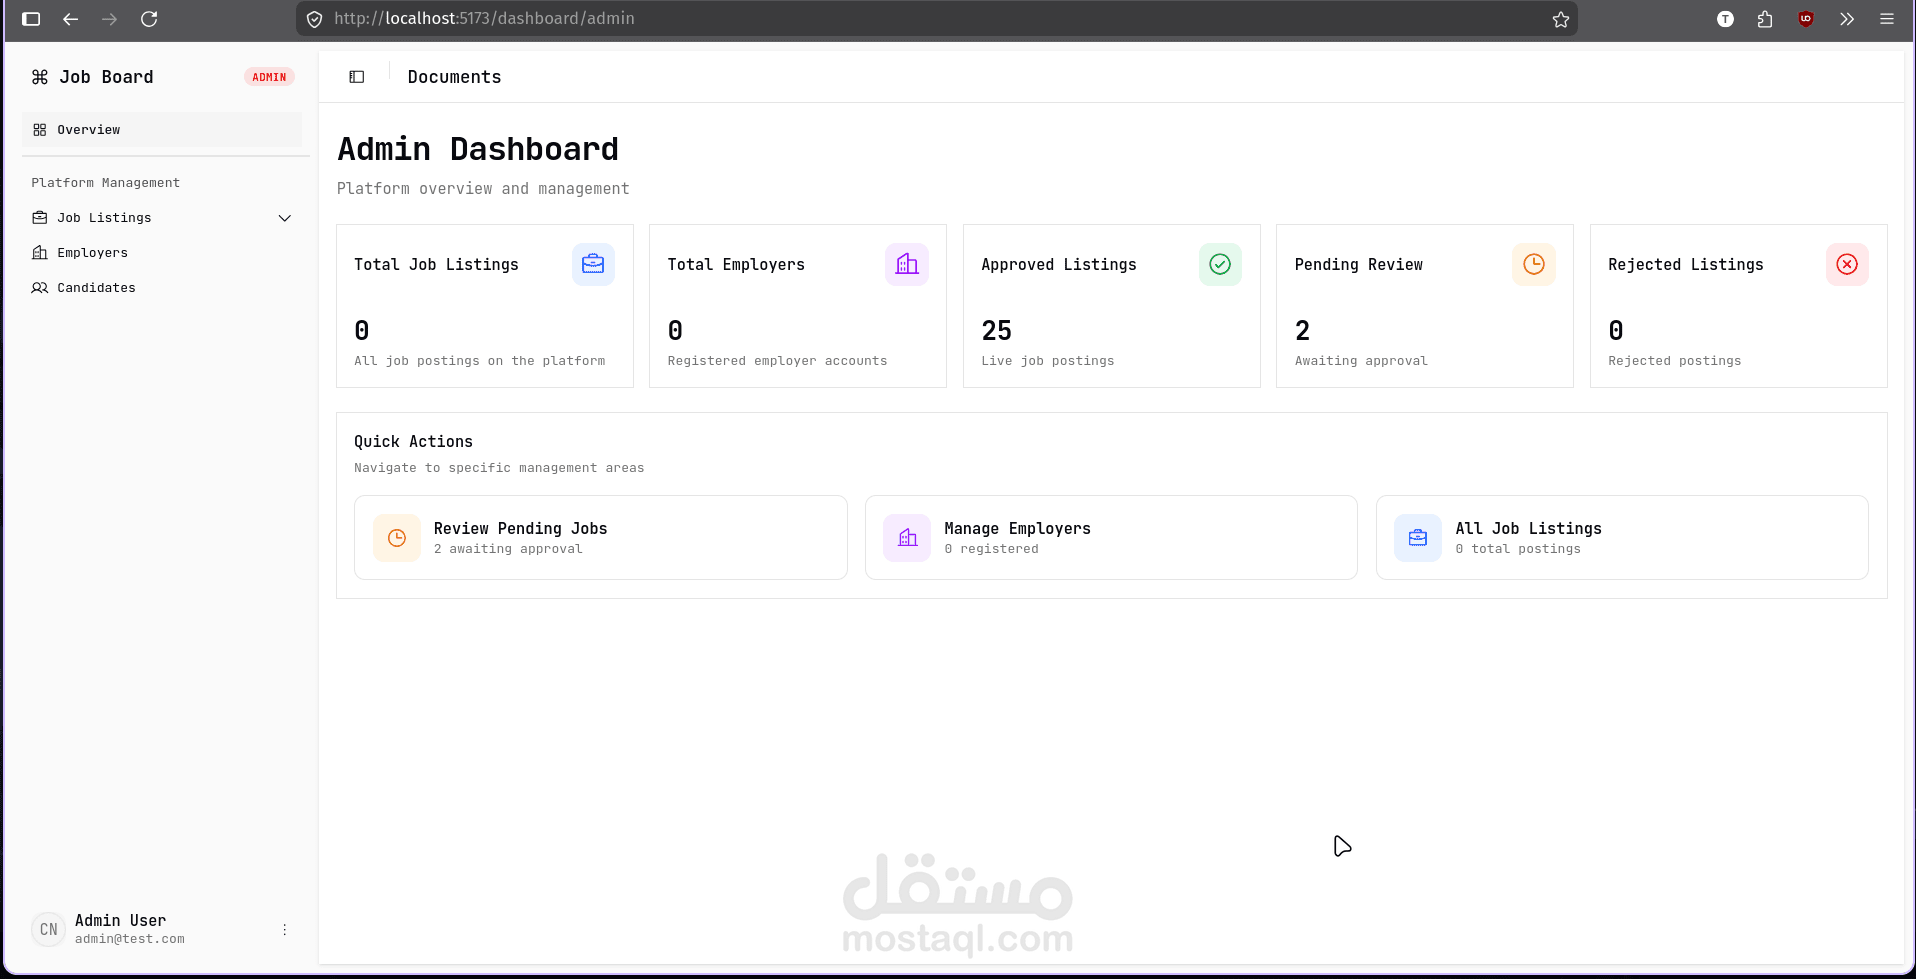
Task: Reload the page in the browser
Action: 149,19
